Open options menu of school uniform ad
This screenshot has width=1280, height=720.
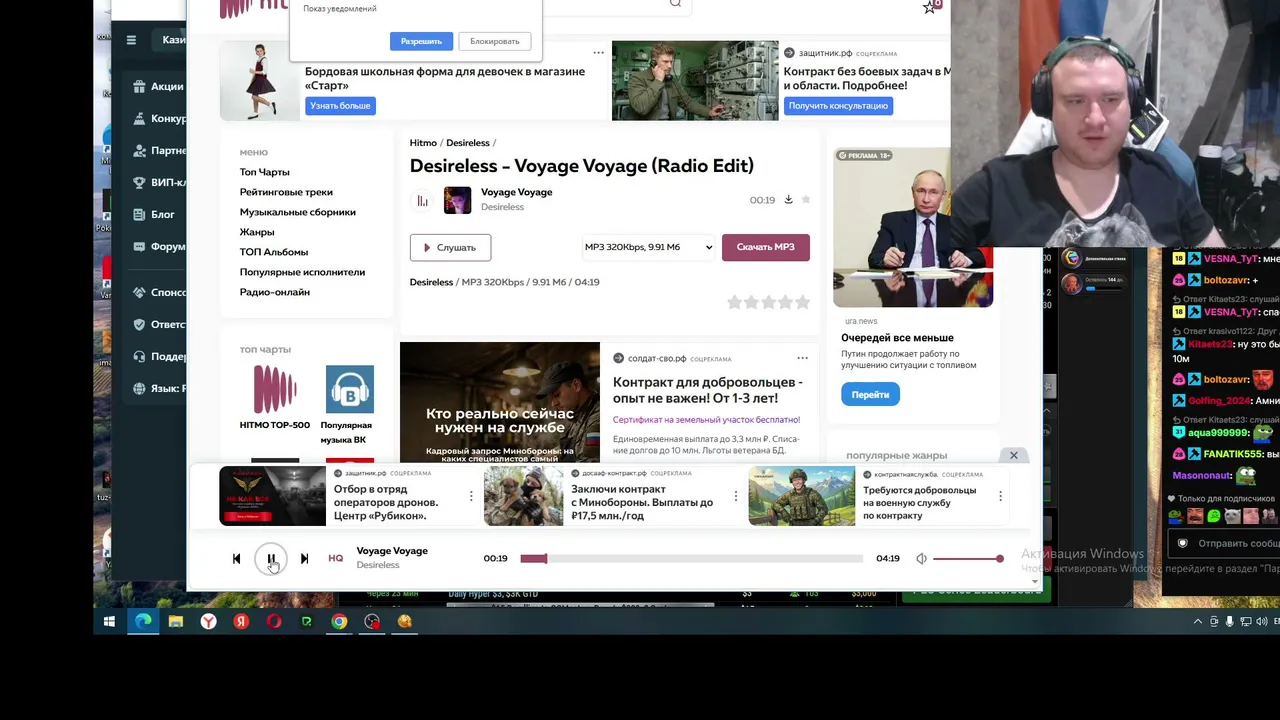(x=598, y=53)
